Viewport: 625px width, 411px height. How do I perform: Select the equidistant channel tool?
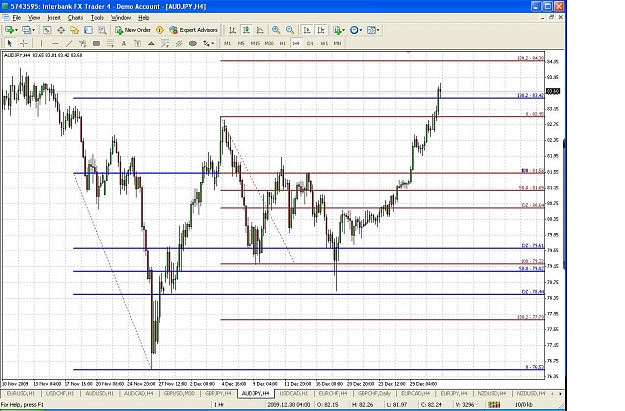coord(83,43)
